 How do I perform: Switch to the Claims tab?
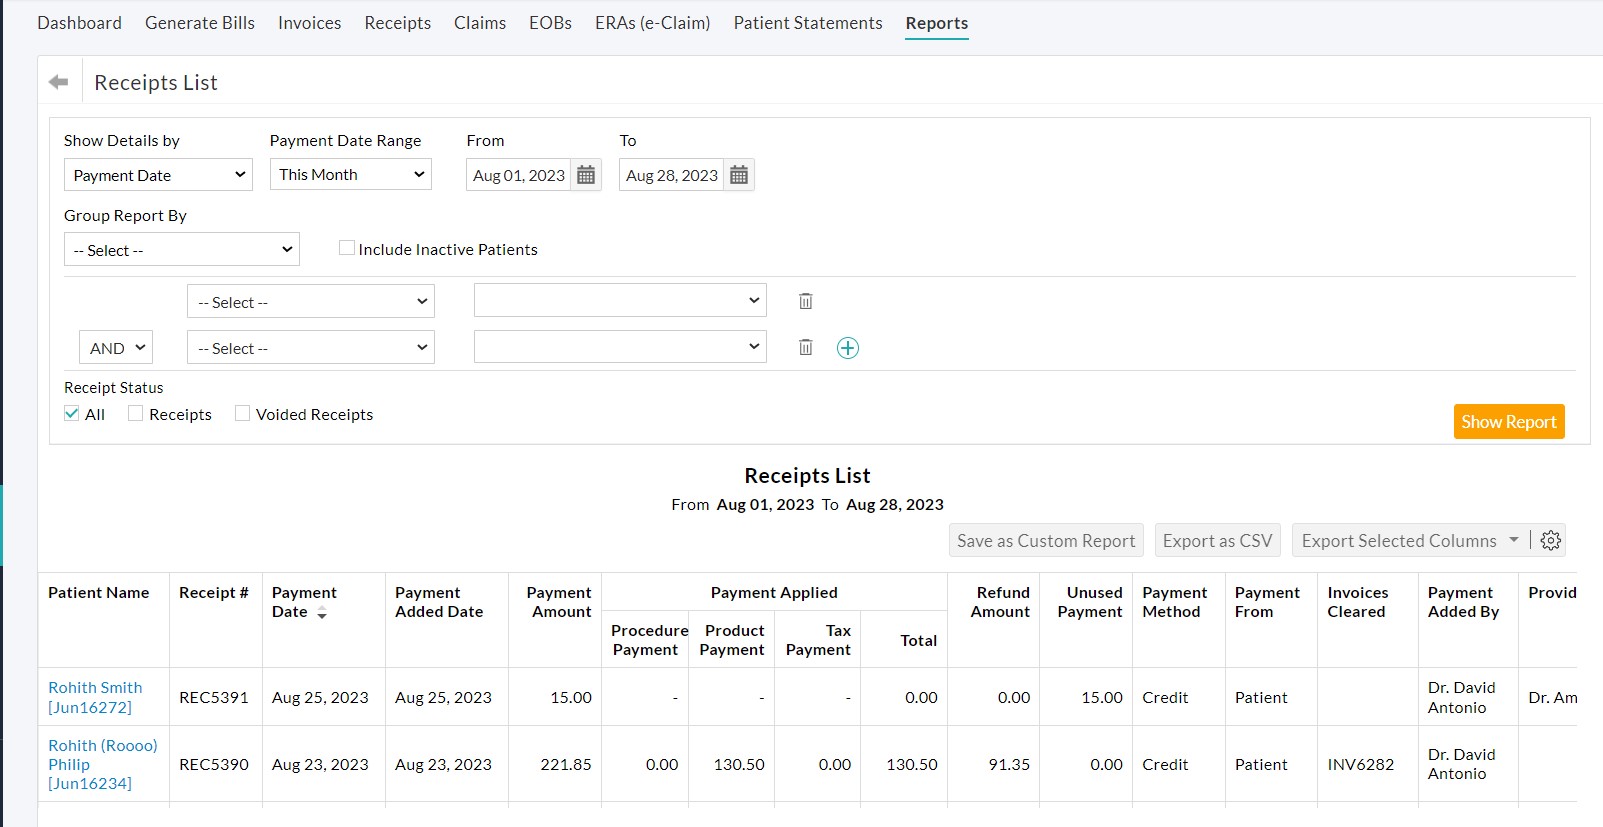tap(479, 23)
